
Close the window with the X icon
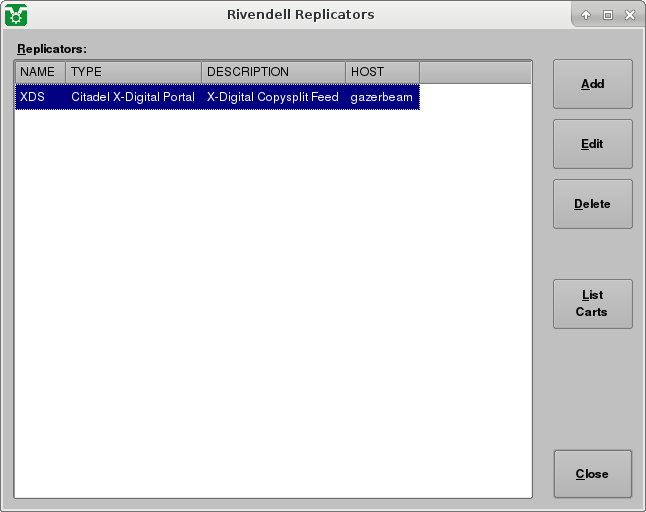click(x=629, y=15)
